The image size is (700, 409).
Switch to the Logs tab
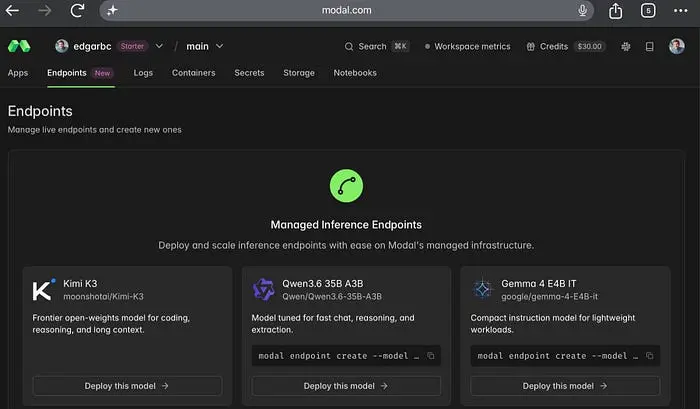tap(143, 73)
